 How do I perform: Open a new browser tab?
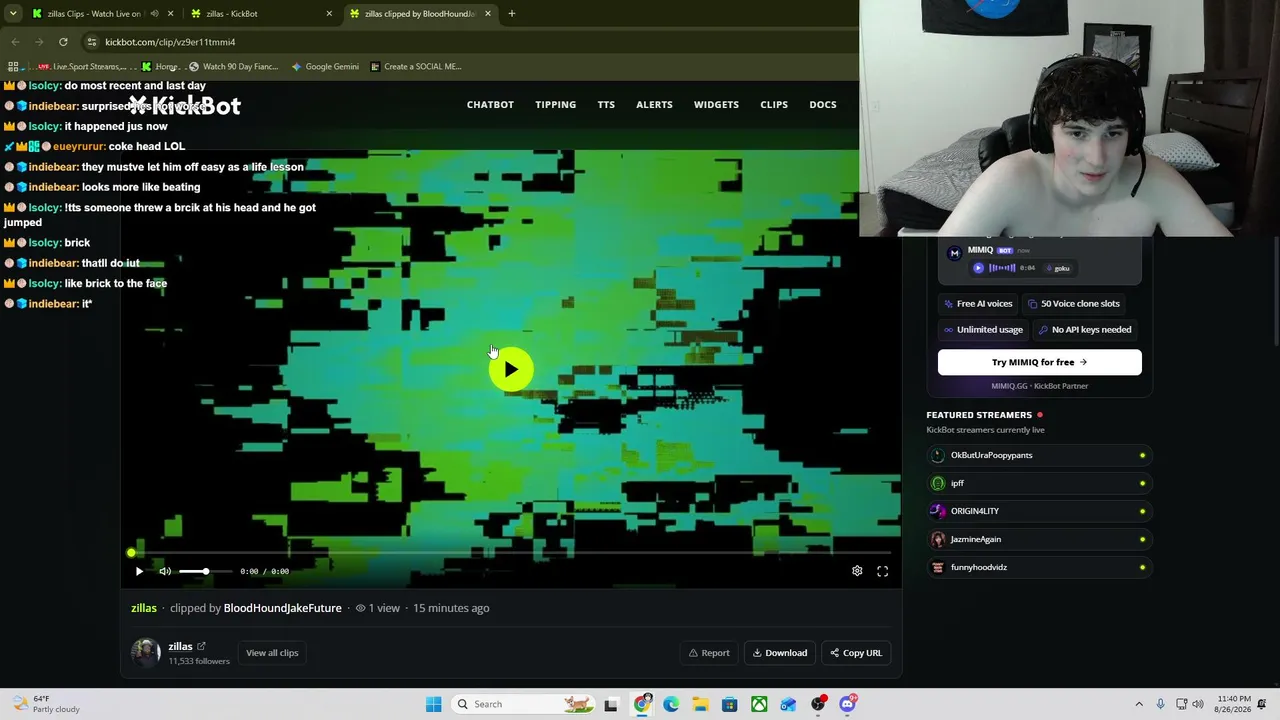point(511,14)
